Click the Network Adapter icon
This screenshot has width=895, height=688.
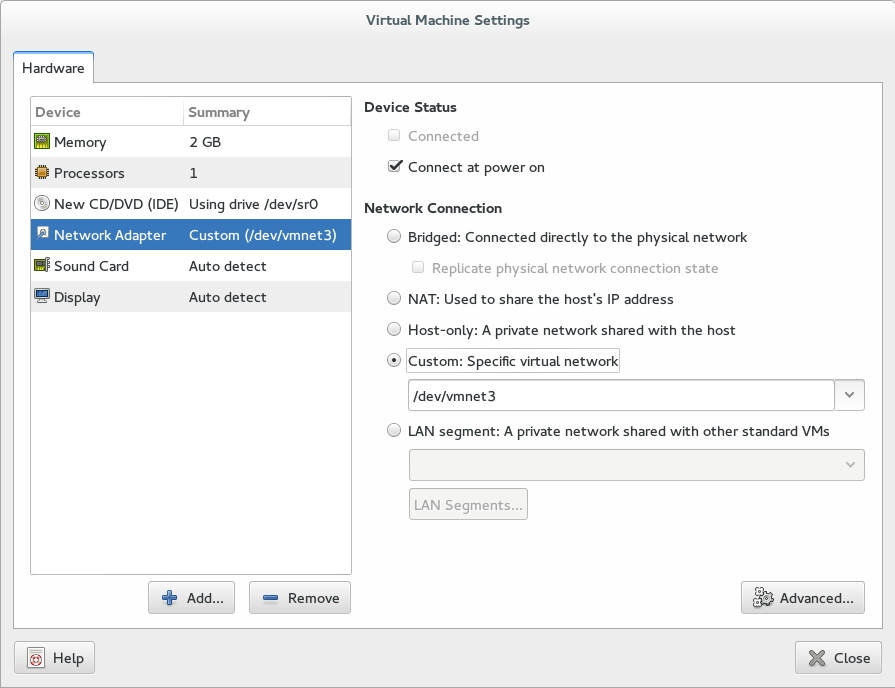42,235
